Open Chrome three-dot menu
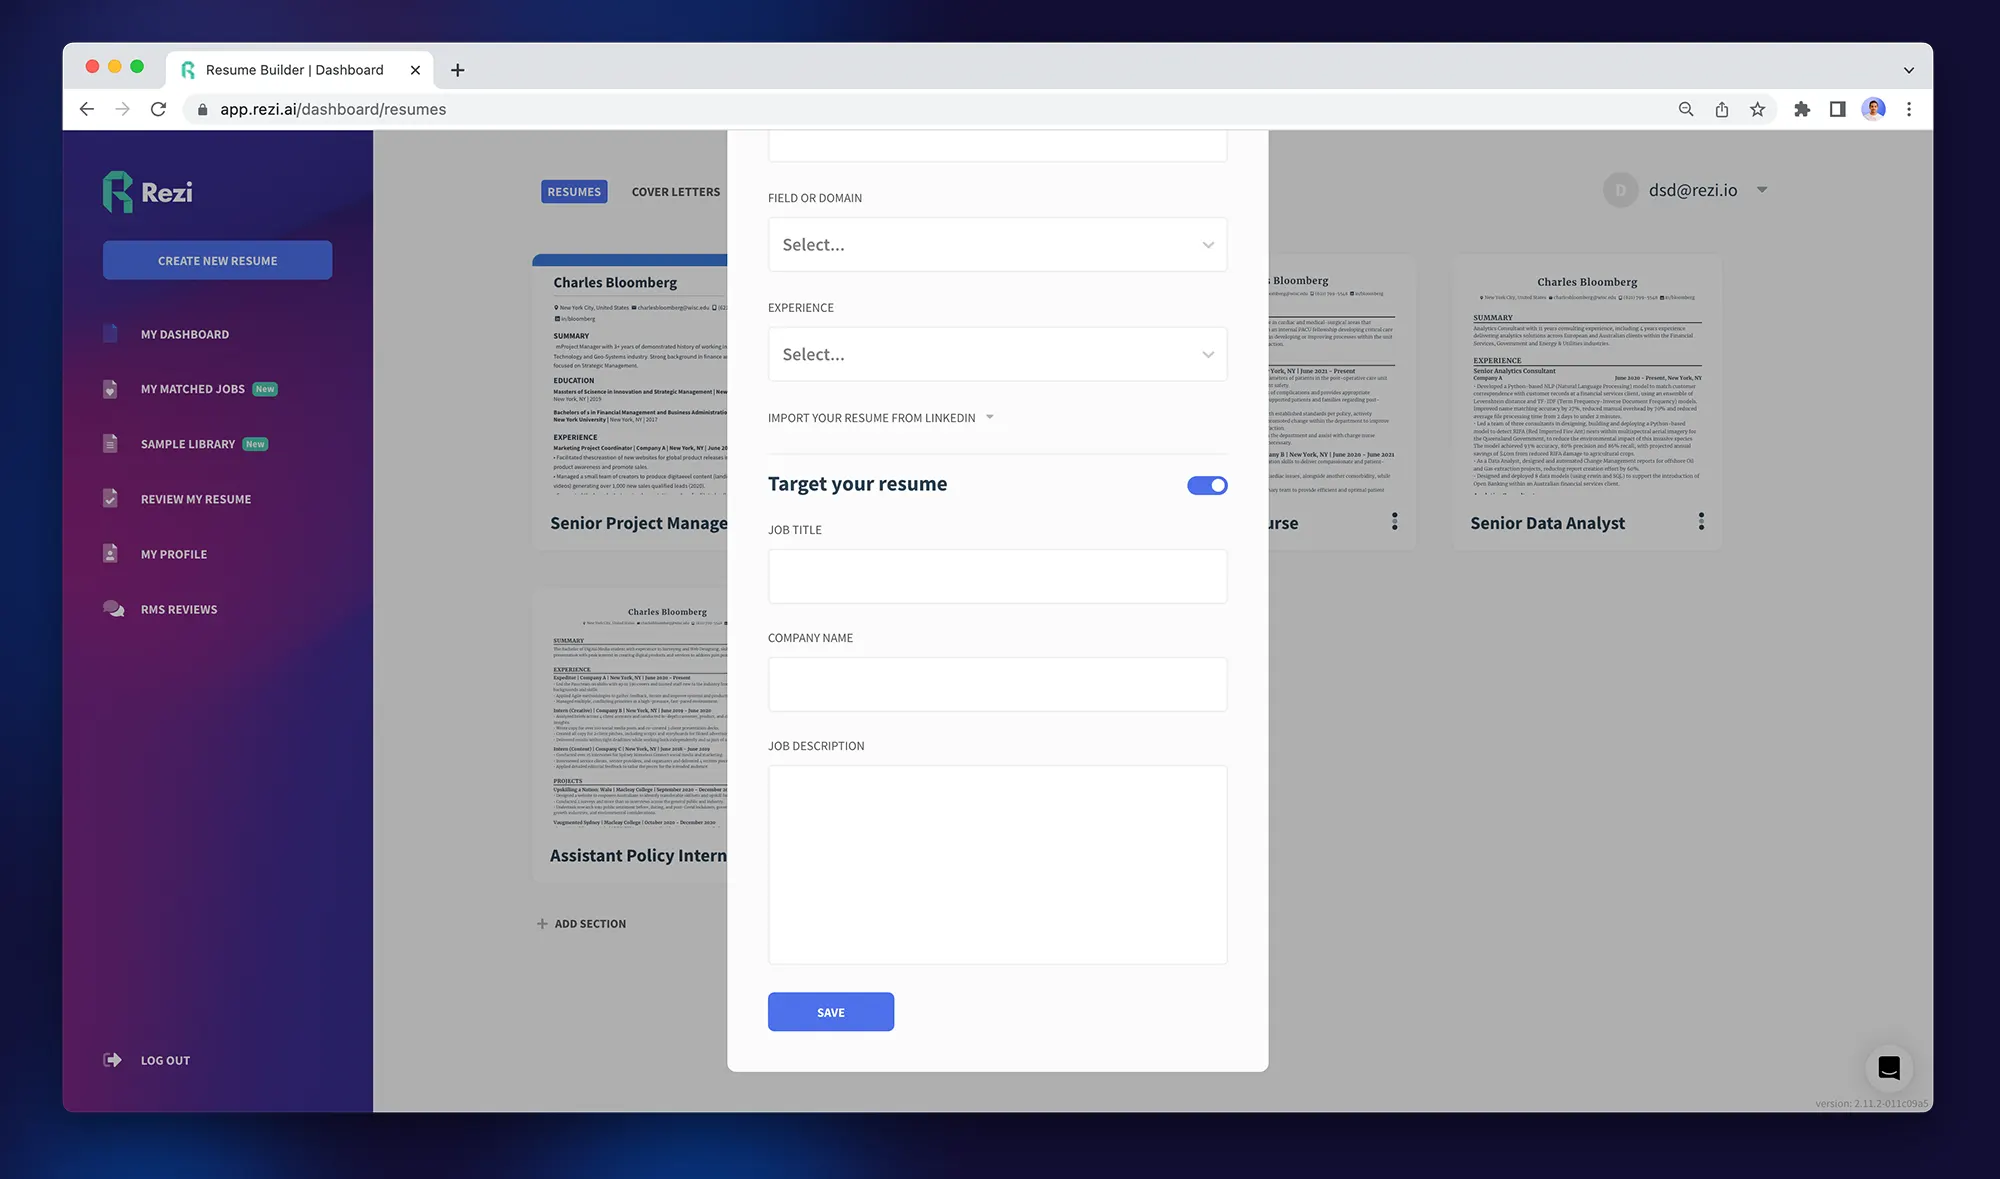The height and width of the screenshot is (1179, 2000). (x=1909, y=109)
